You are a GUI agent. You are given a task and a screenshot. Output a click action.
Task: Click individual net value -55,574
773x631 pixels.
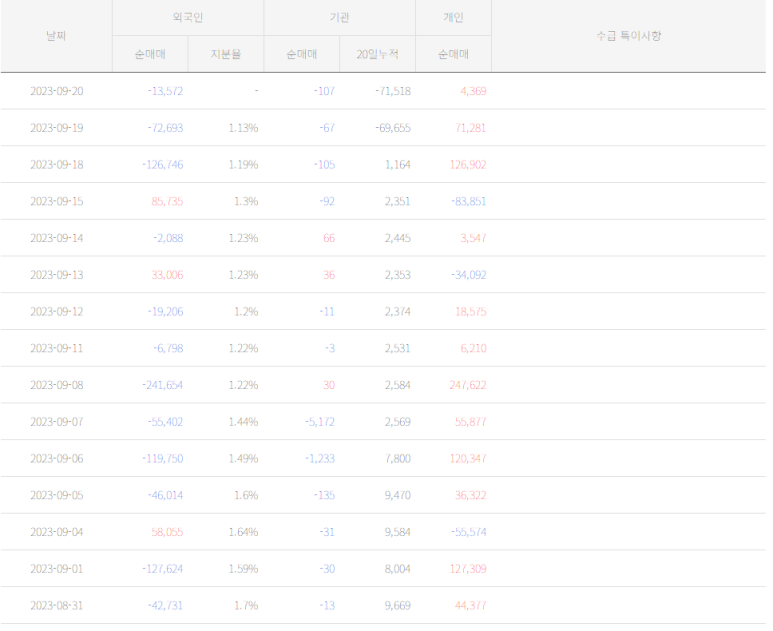(469, 532)
